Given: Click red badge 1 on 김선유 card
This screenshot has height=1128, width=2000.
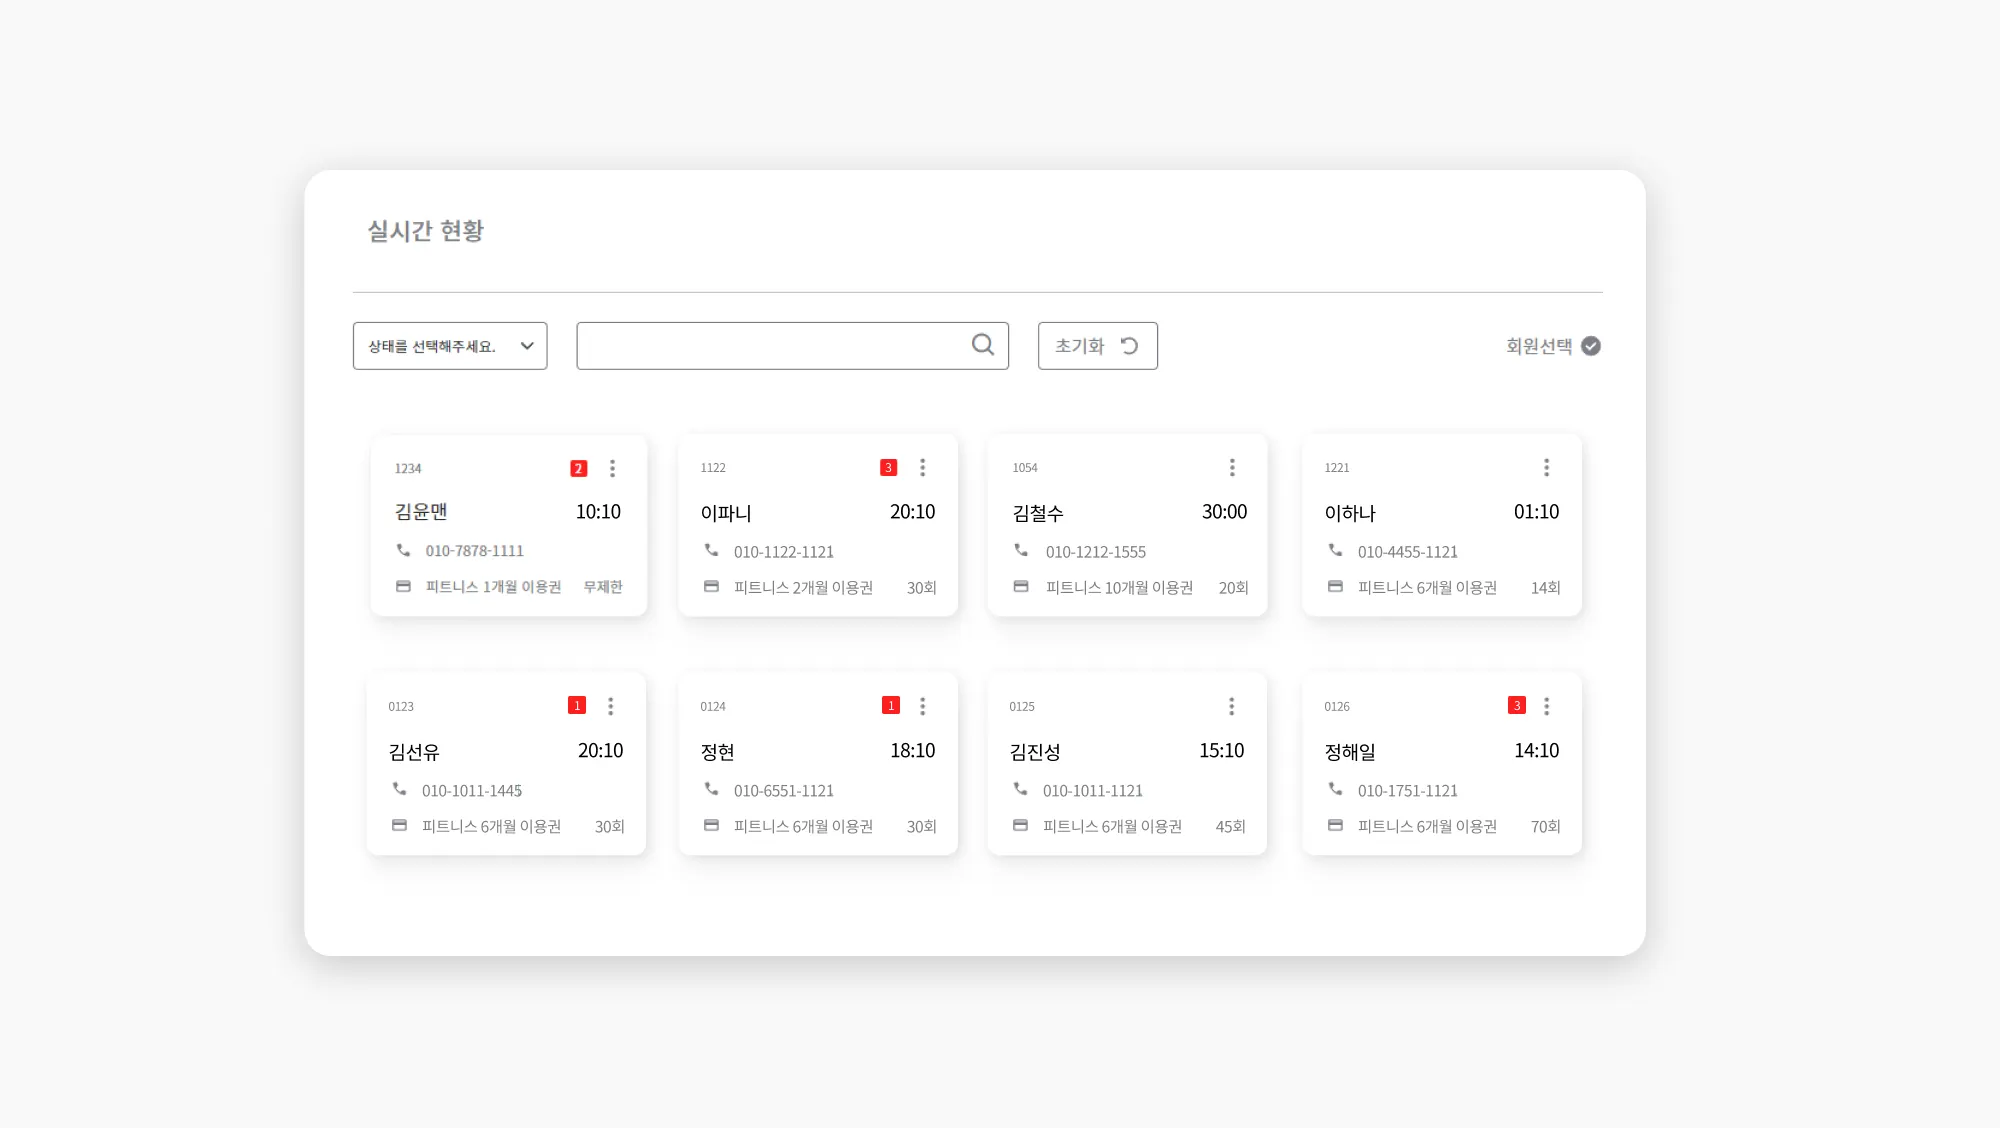Looking at the screenshot, I should [576, 706].
